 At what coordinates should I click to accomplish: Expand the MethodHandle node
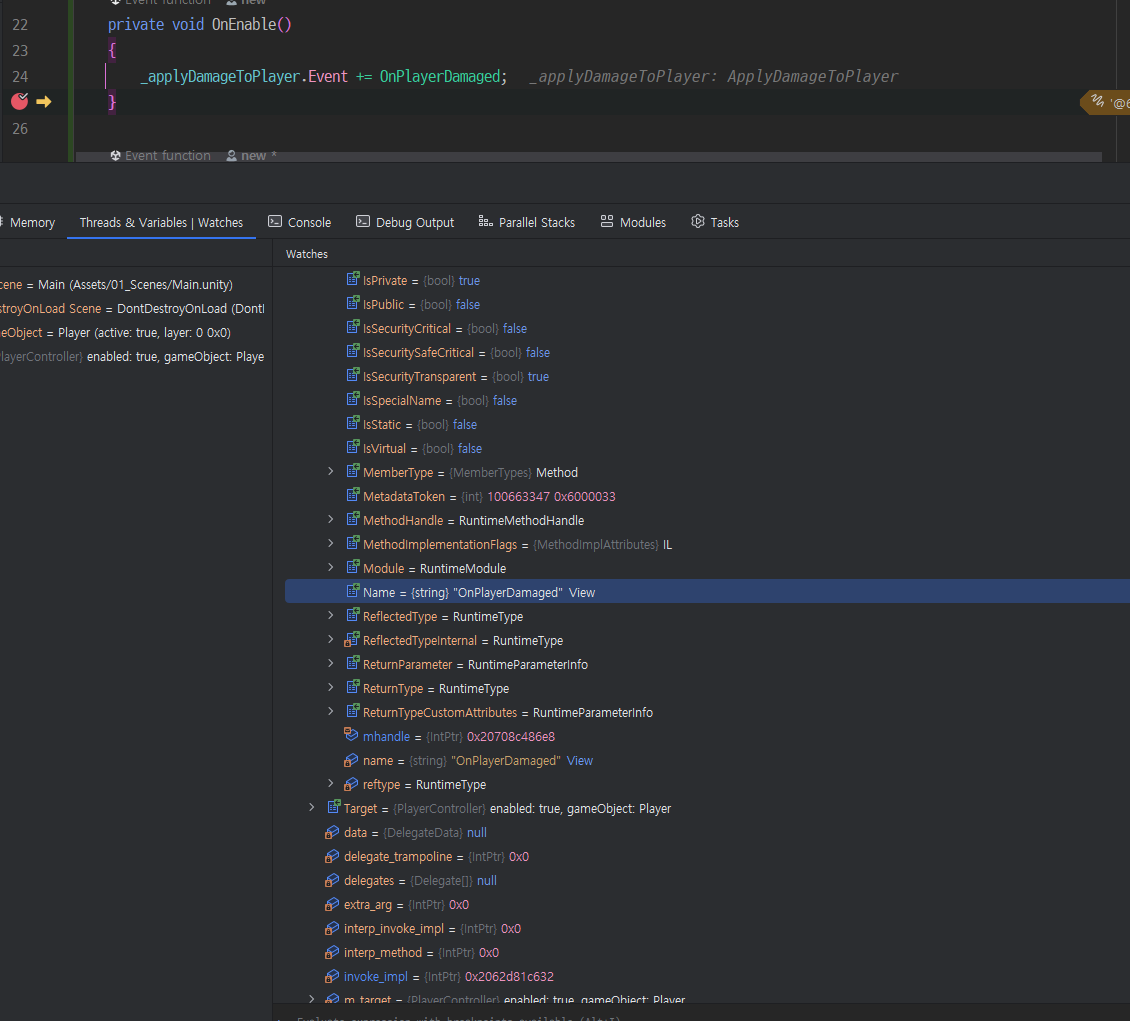[x=331, y=520]
